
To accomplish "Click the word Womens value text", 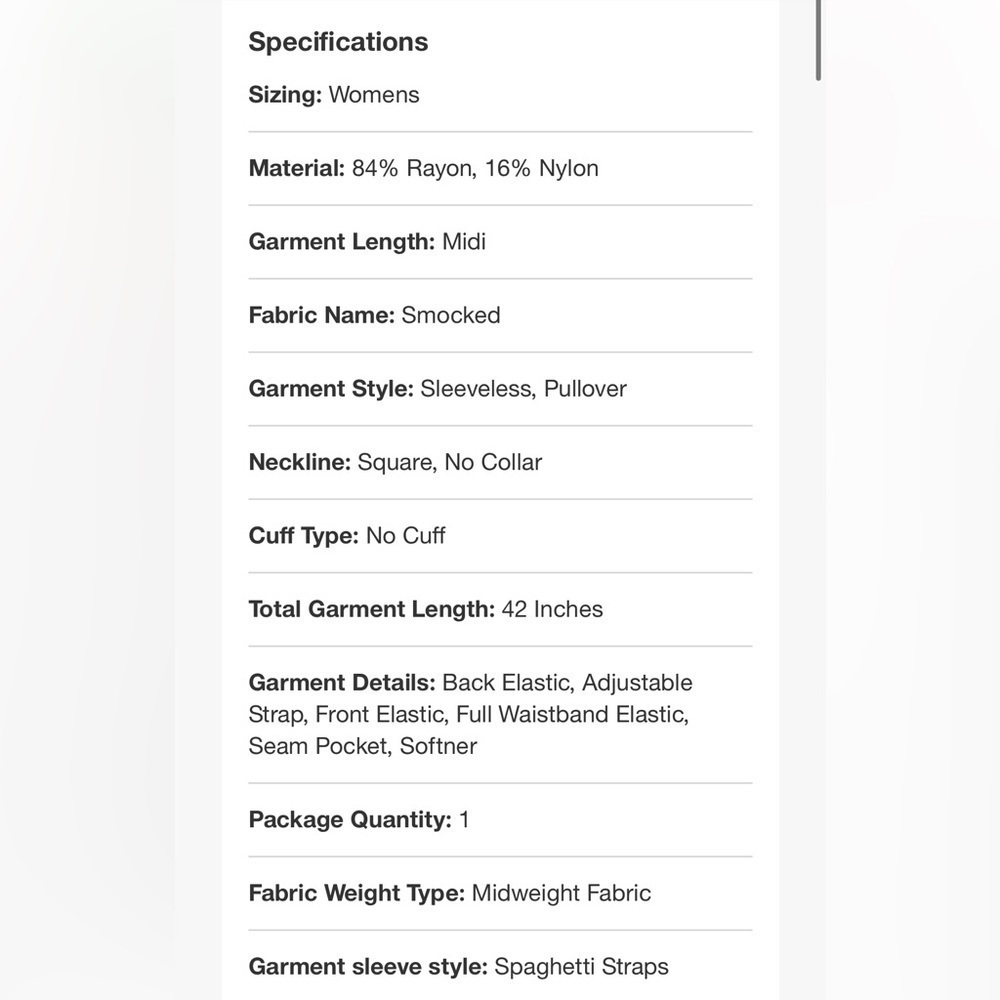I will coord(374,95).
